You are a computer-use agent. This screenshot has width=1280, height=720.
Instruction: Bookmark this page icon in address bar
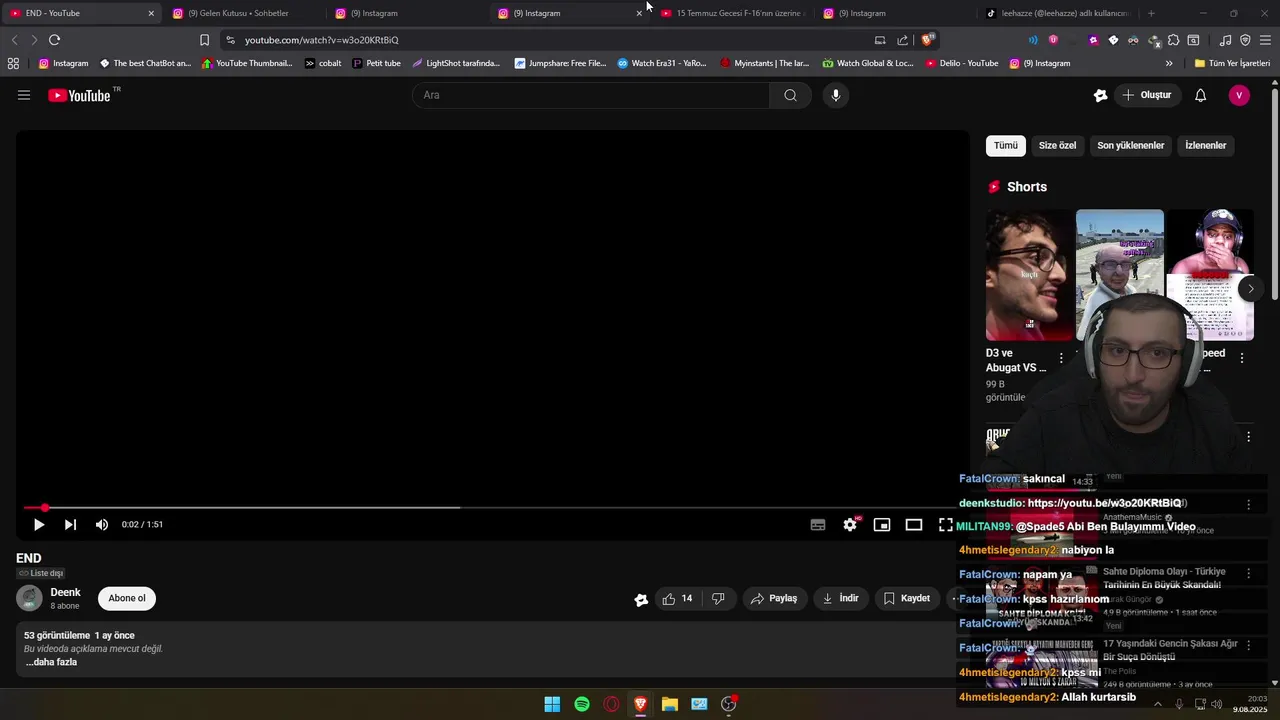[x=204, y=40]
